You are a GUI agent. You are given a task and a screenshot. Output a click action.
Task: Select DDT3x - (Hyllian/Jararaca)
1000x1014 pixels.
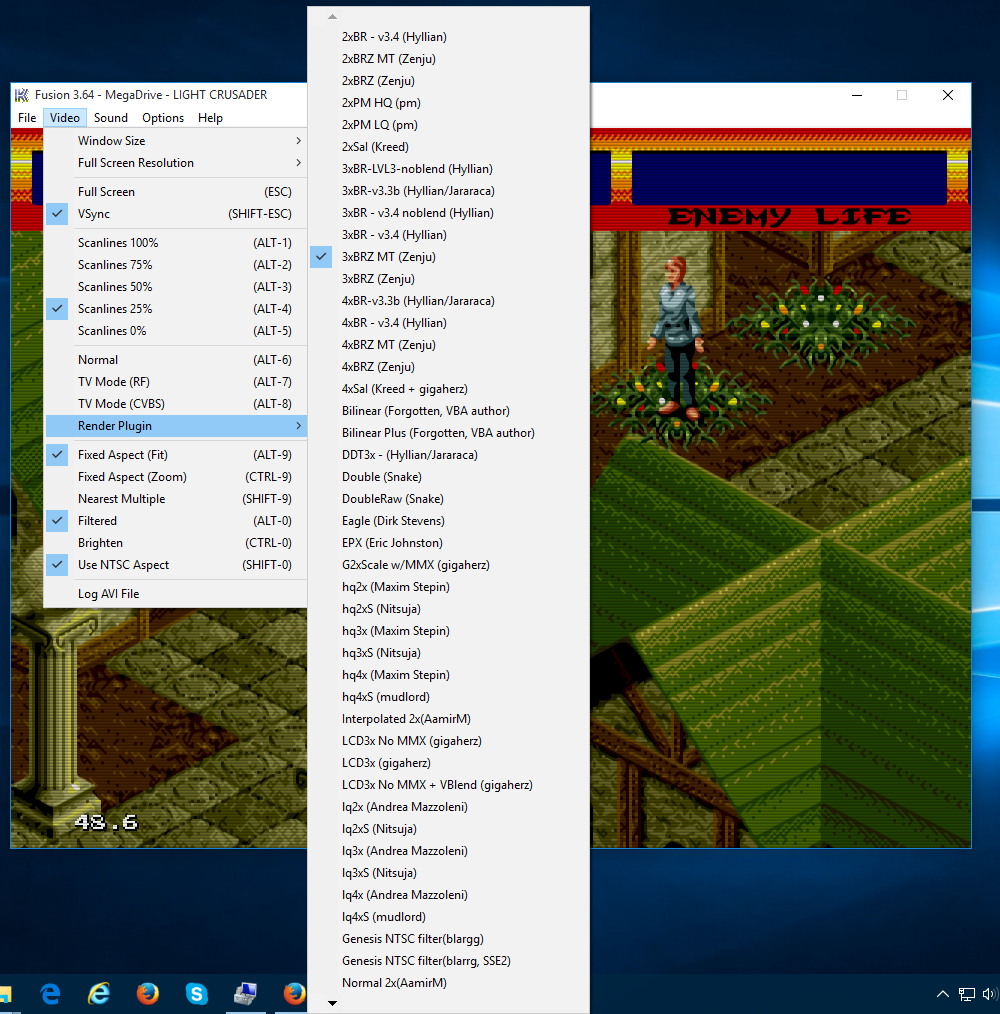click(x=448, y=455)
